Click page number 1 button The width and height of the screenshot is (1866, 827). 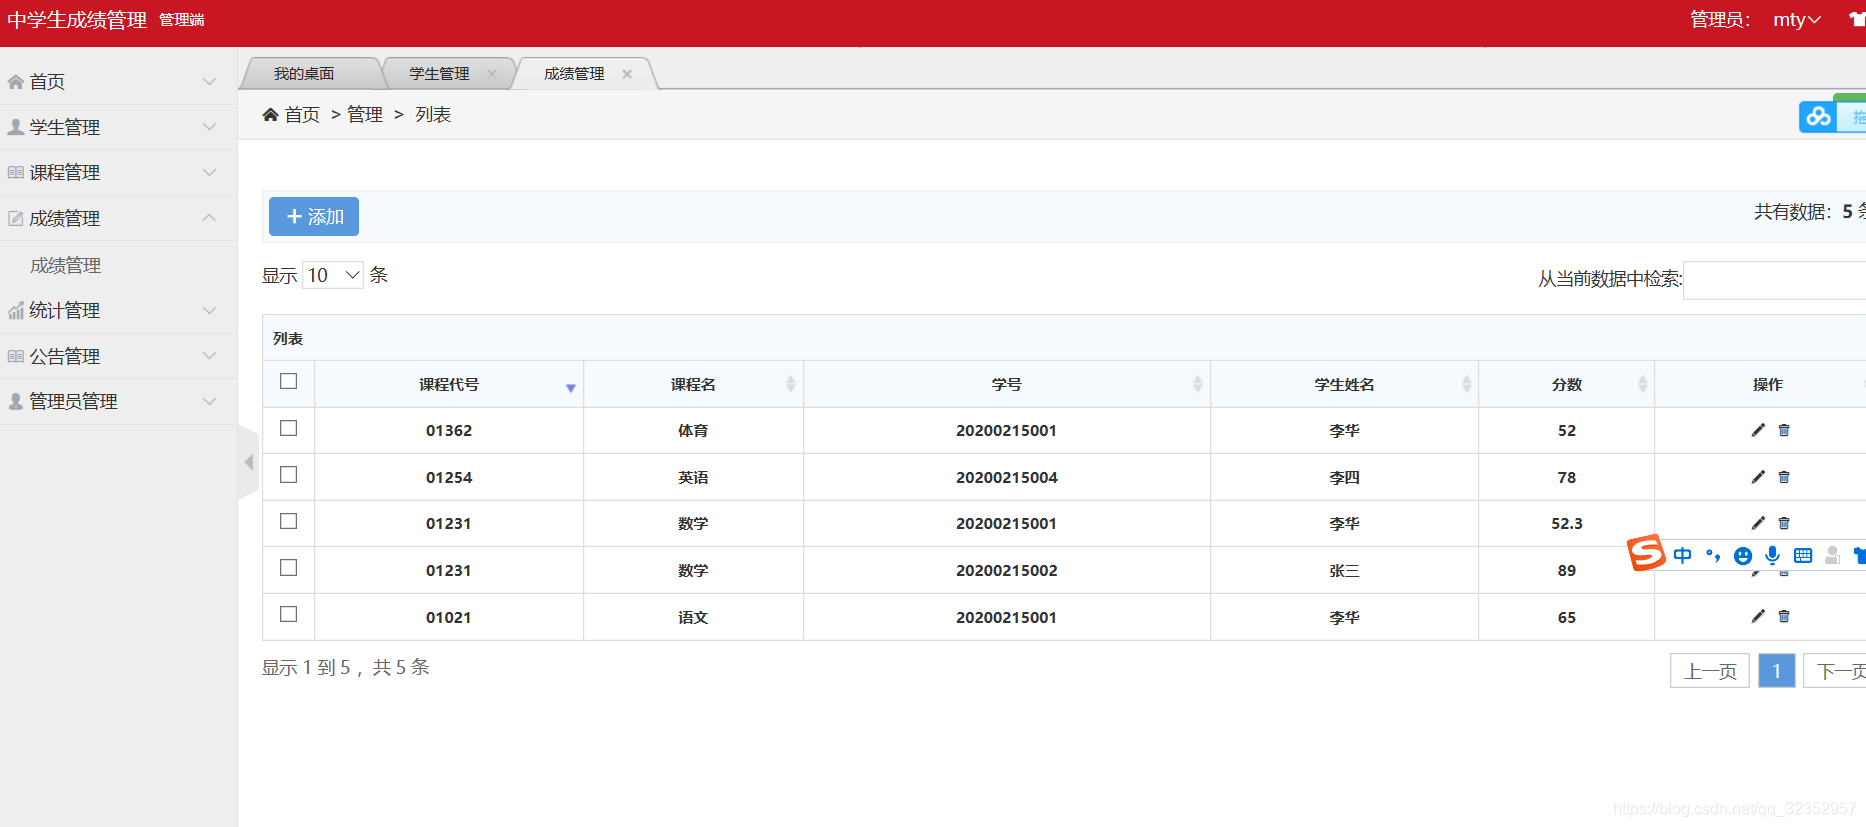point(1777,671)
